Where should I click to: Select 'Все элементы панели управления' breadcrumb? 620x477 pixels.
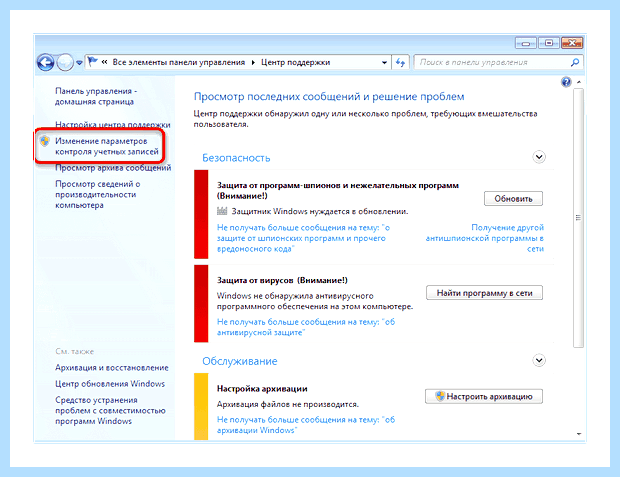pyautogui.click(x=179, y=62)
